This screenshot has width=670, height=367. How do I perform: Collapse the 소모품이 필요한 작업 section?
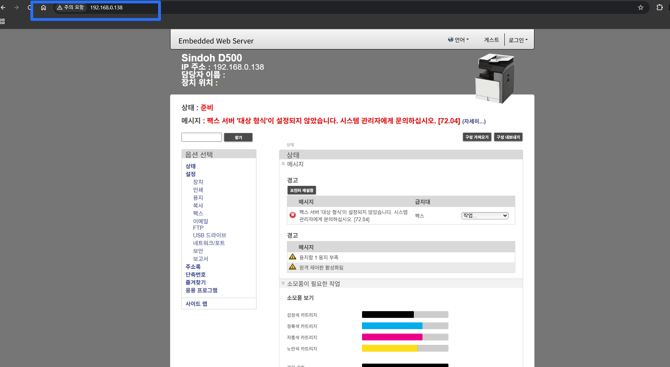tap(283, 283)
